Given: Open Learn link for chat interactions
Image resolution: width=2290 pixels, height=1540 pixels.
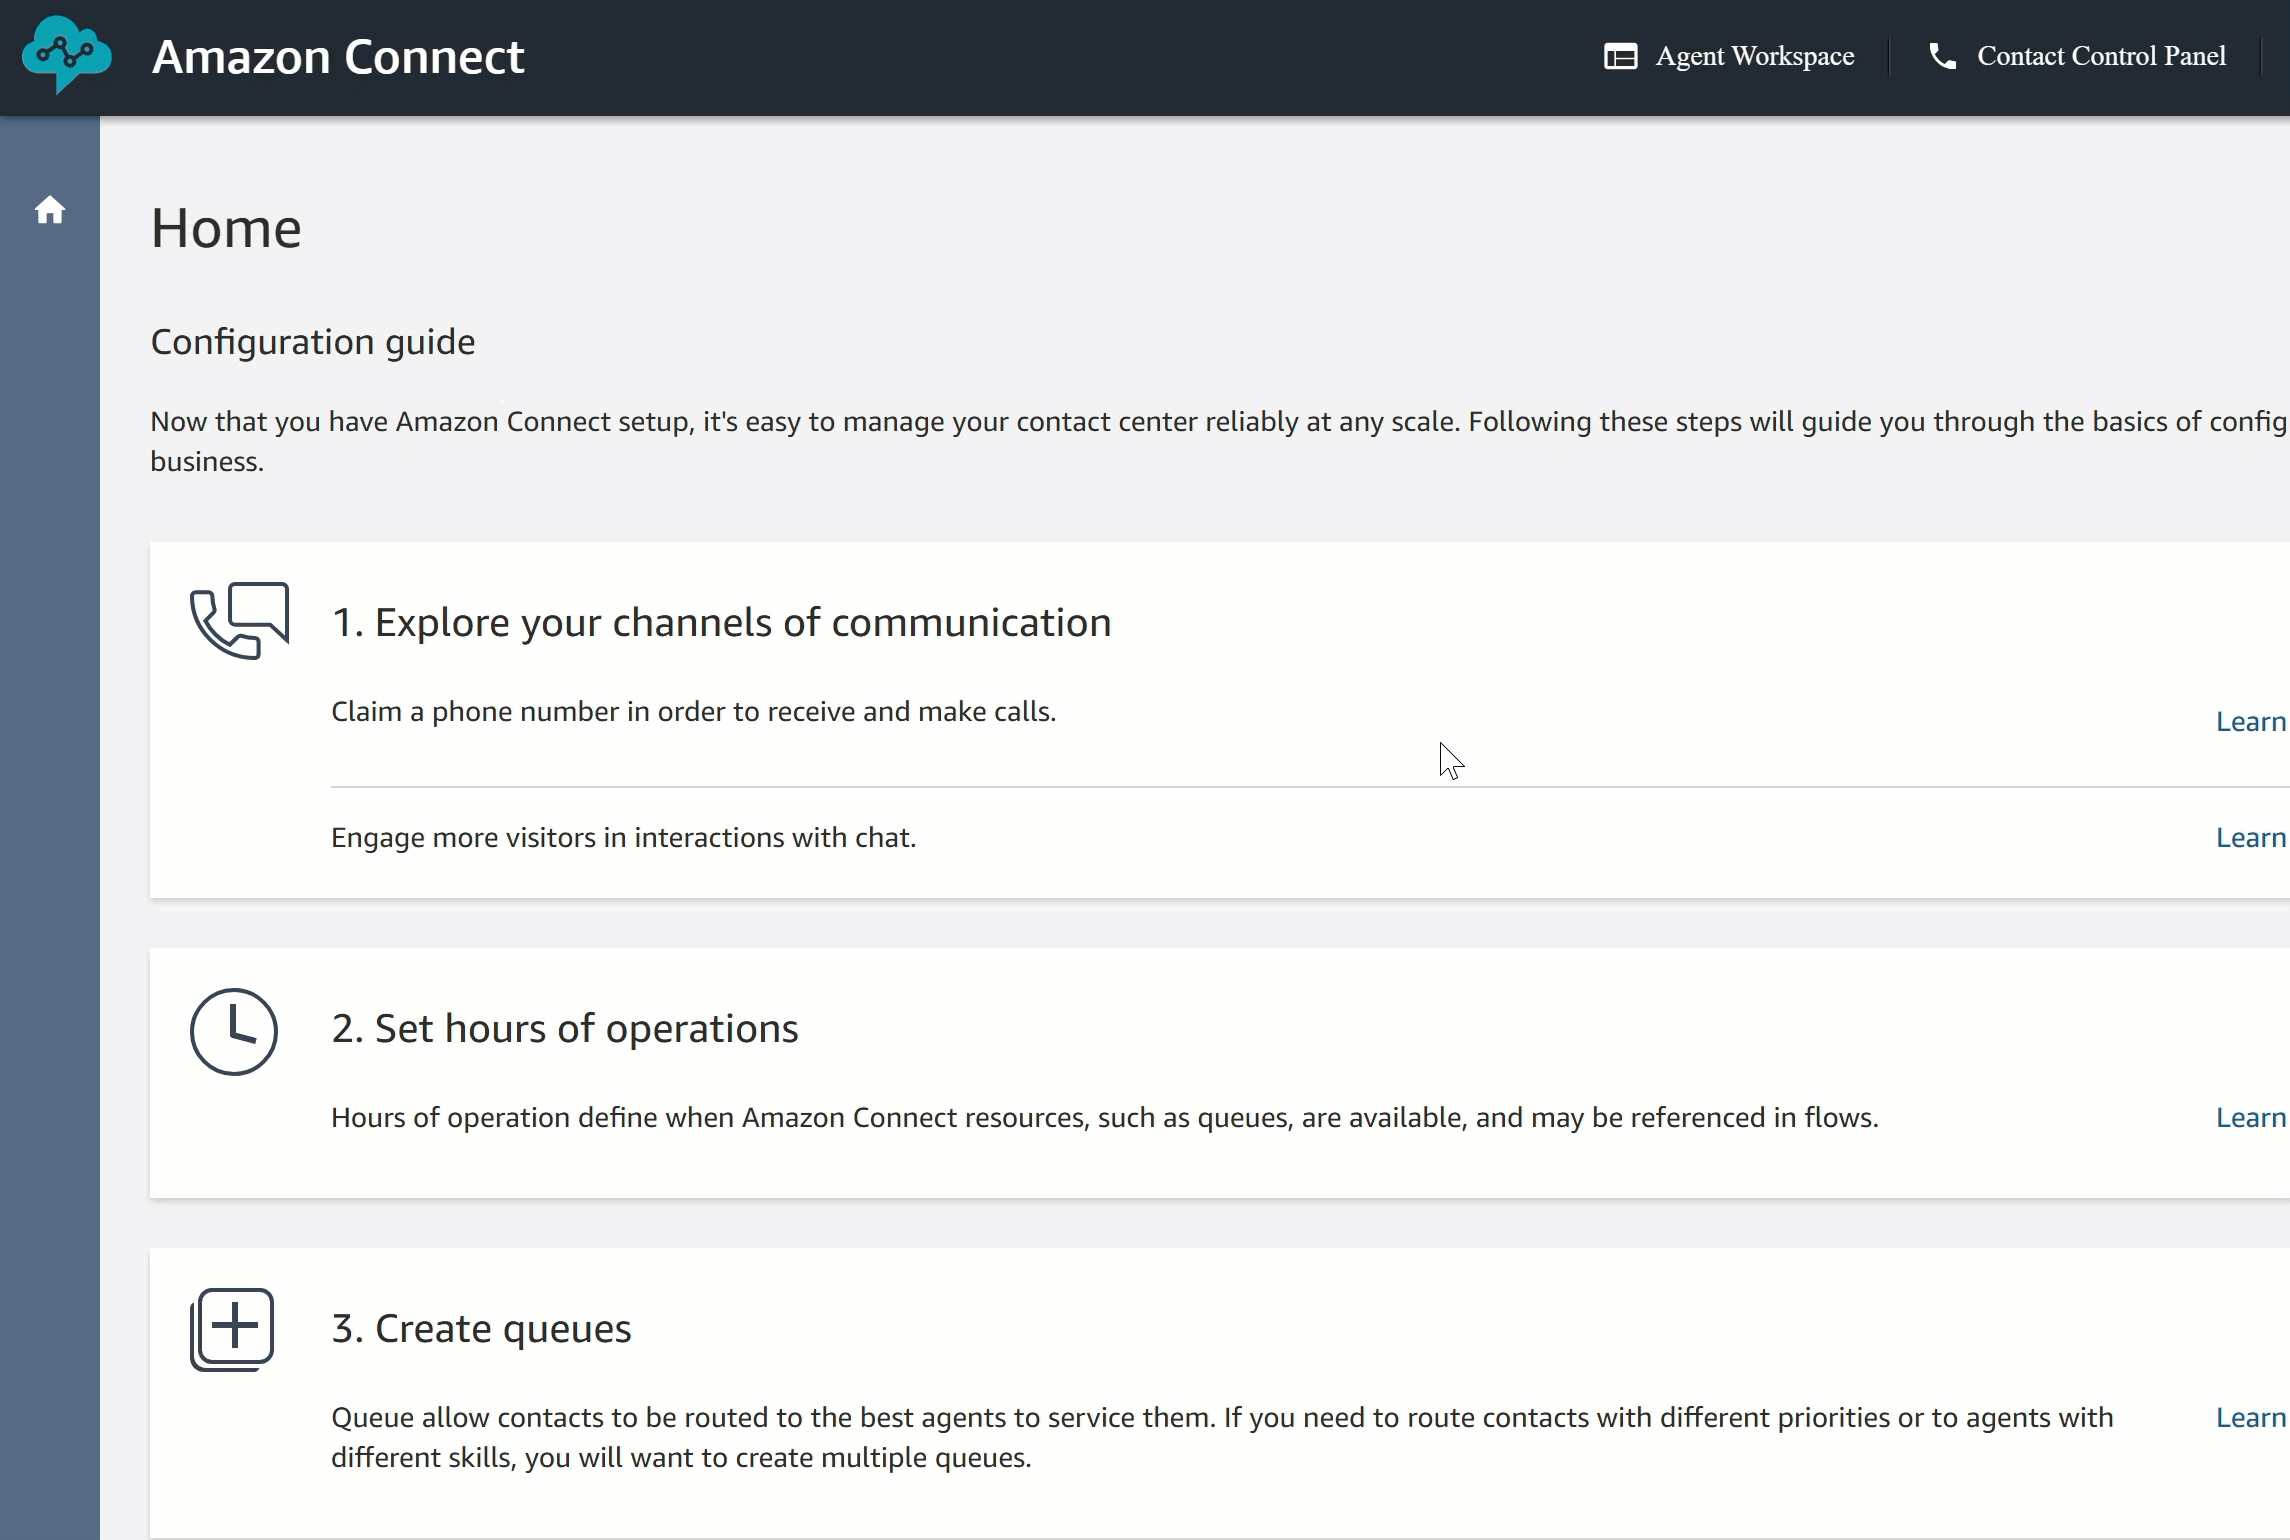Looking at the screenshot, I should click(2251, 838).
